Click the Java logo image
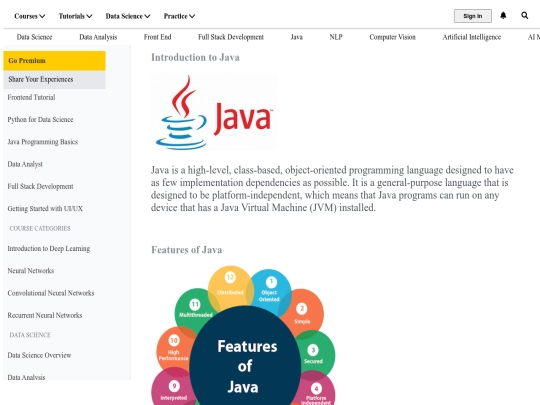The width and height of the screenshot is (540, 405). (x=214, y=112)
